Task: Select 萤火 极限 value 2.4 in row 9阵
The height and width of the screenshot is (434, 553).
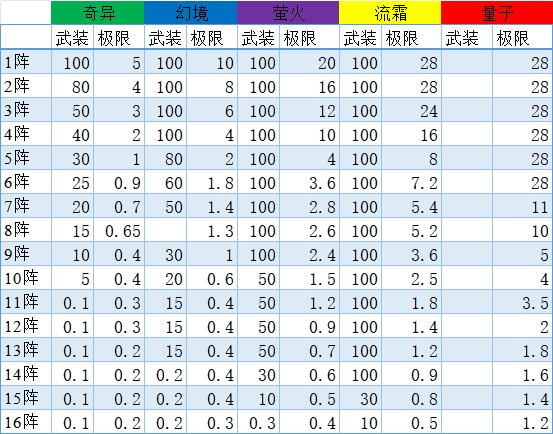Action: click(x=309, y=254)
